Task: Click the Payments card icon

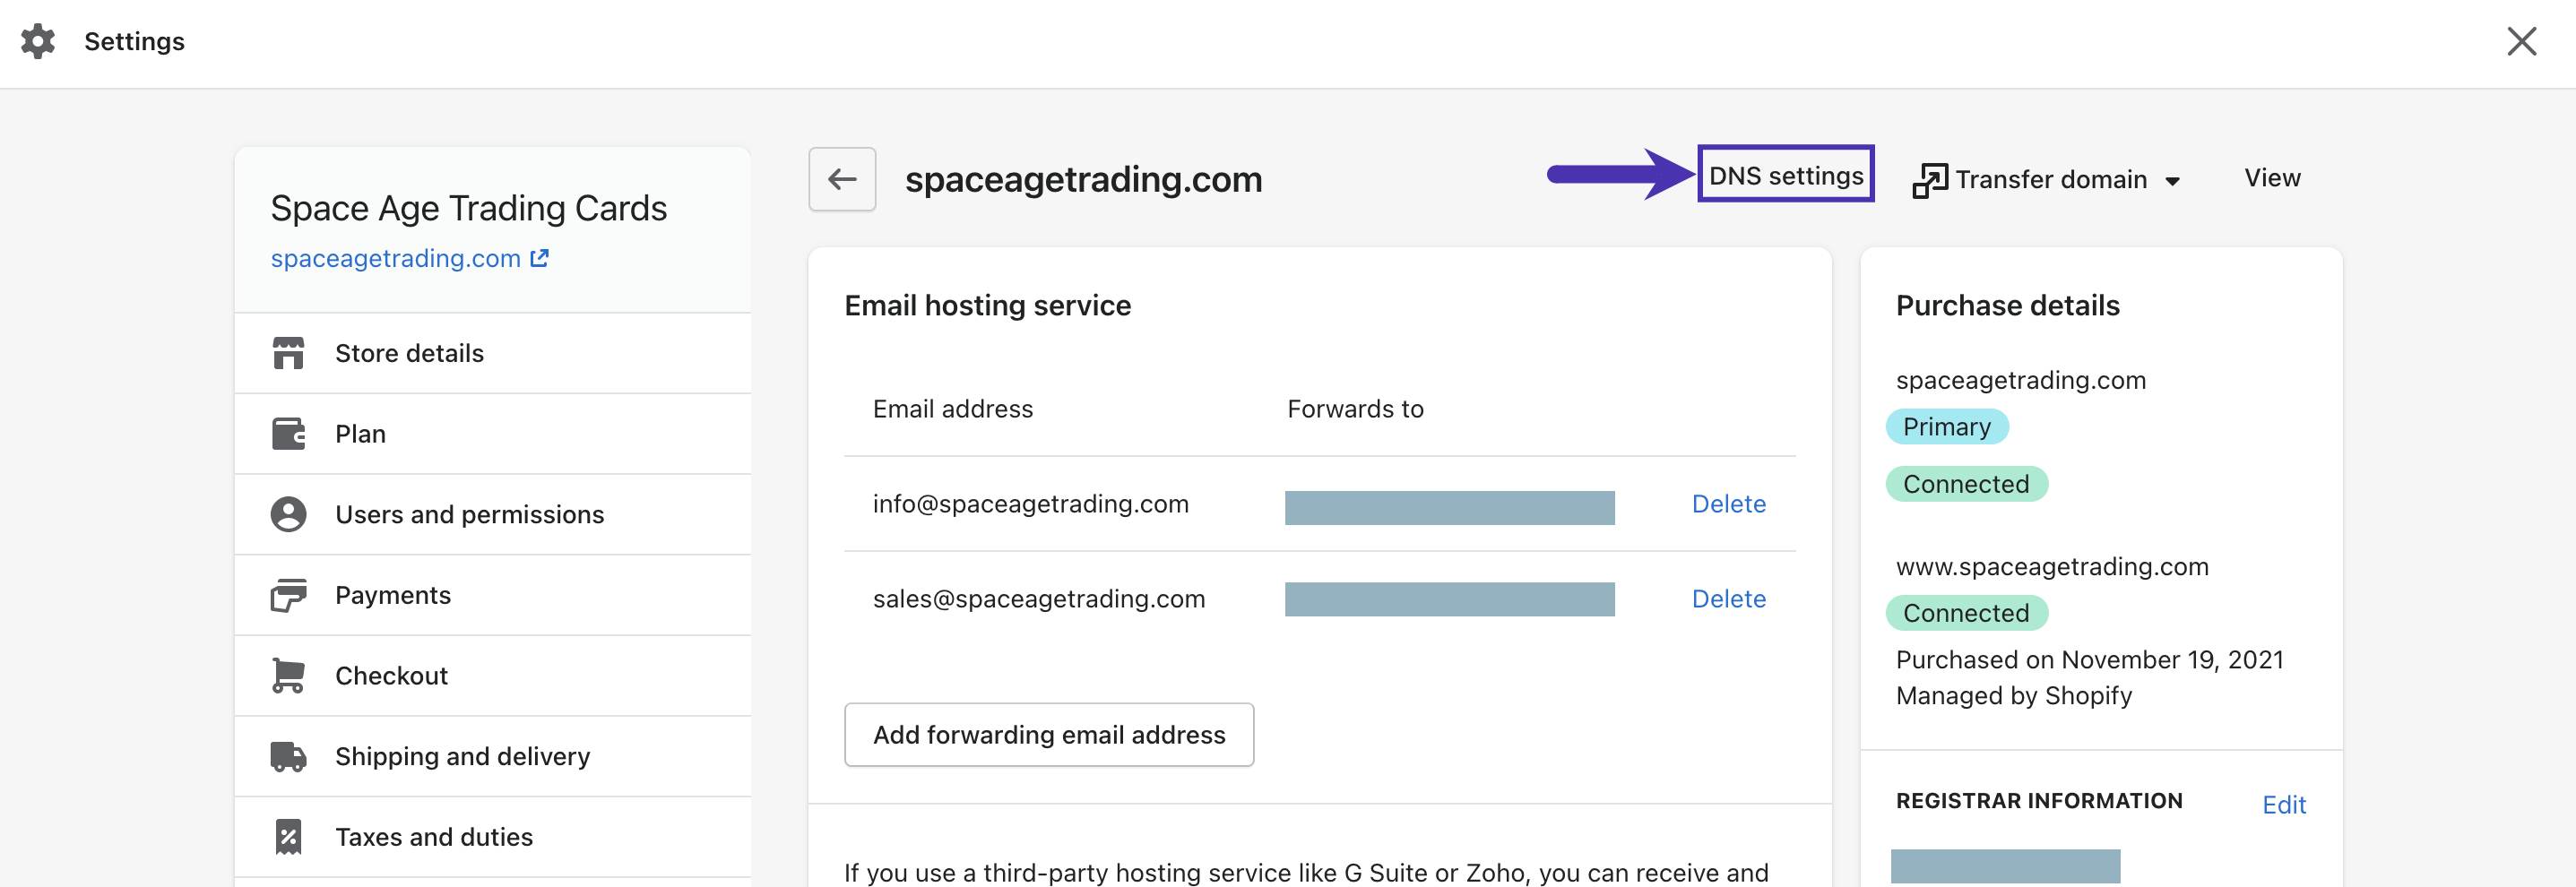Action: click(288, 595)
